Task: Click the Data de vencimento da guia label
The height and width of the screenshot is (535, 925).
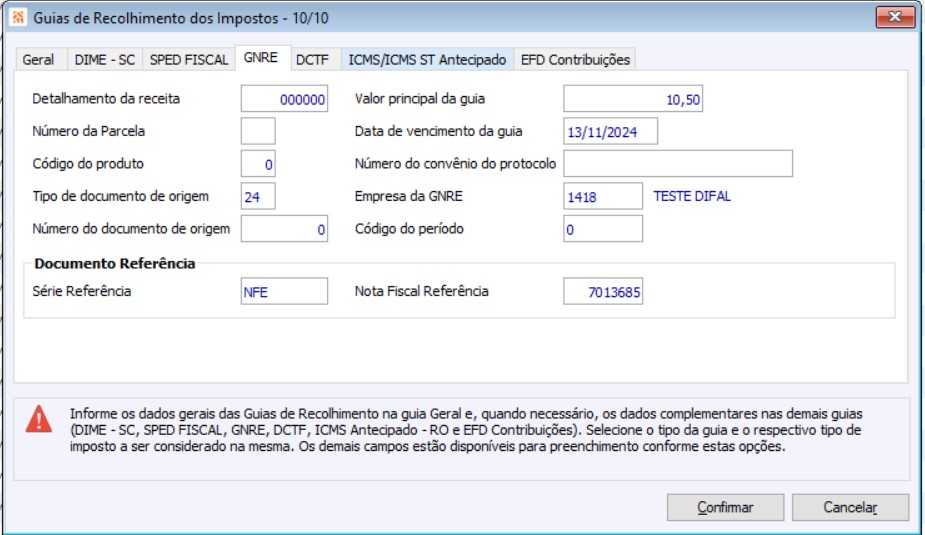Action: coord(438,131)
